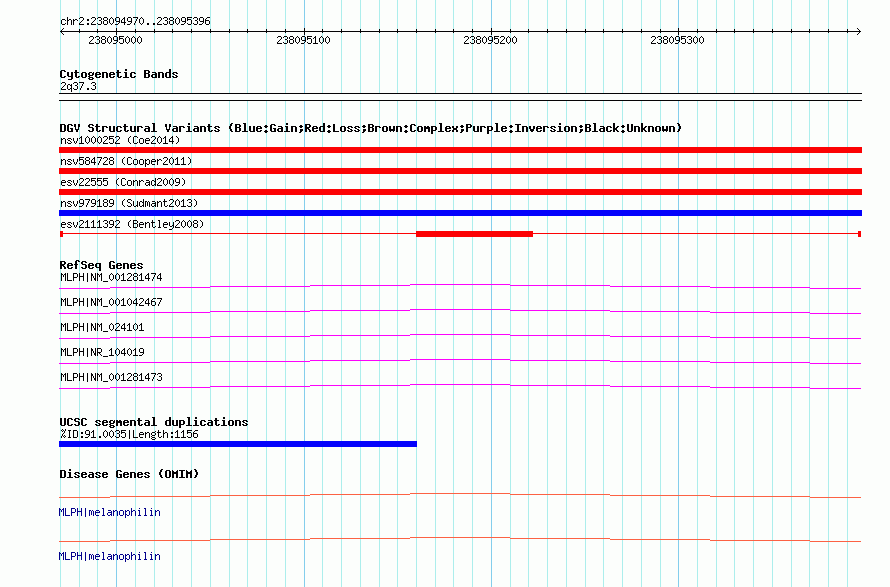890x587 pixels.
Task: Click the %ID:91.0035|Length:1156 duplication label
Action: [129, 435]
